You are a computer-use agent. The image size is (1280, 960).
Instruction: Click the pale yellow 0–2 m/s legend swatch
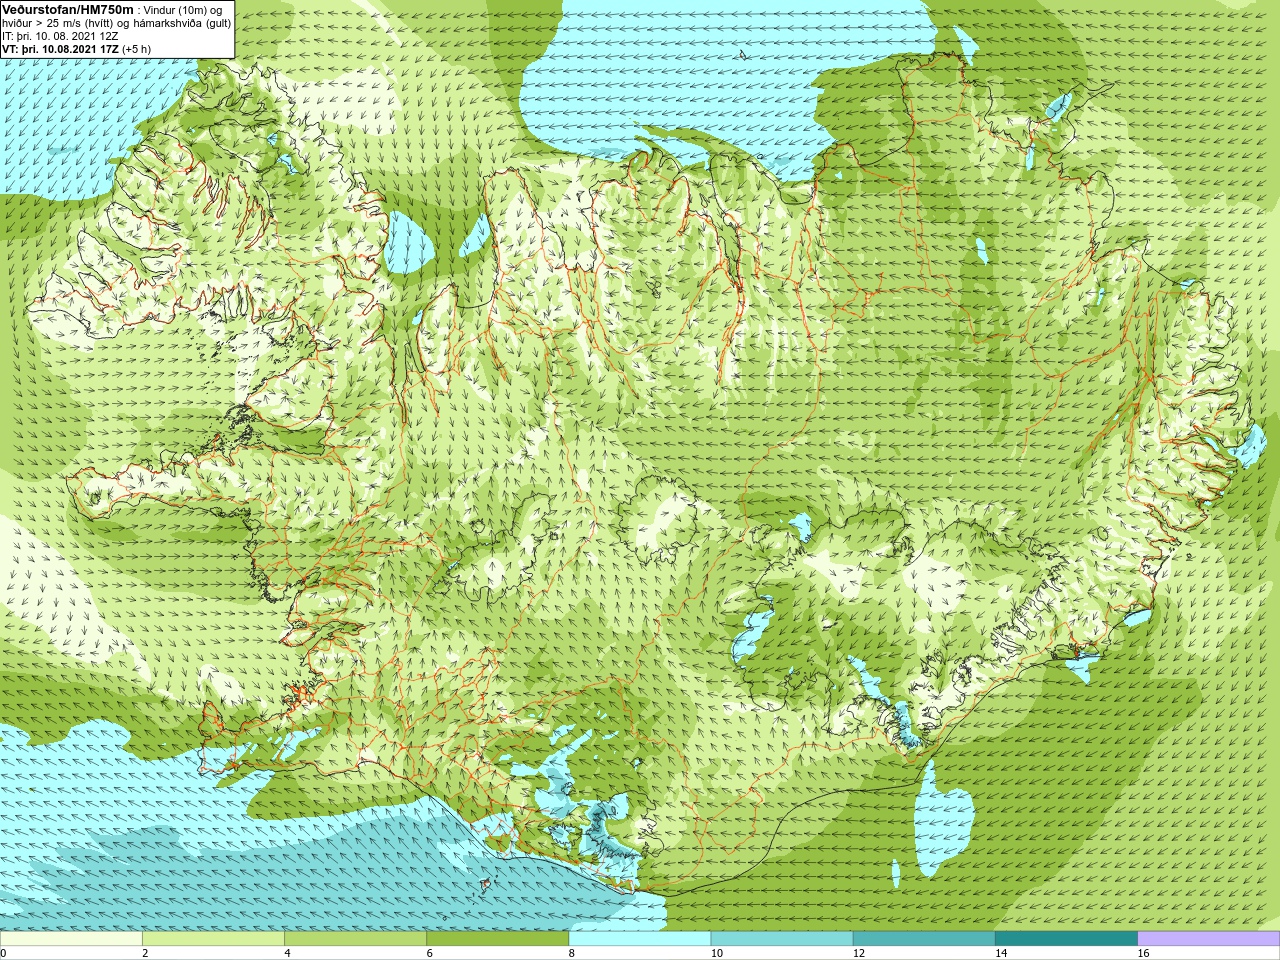(71, 939)
